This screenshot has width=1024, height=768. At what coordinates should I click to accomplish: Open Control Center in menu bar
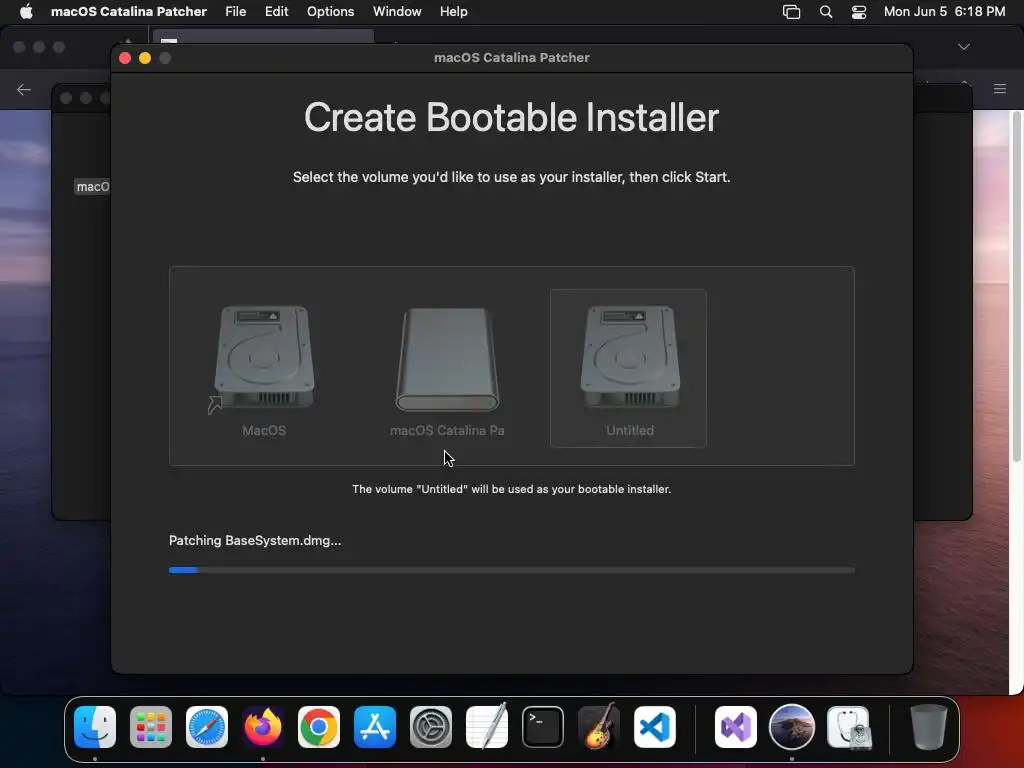(x=859, y=12)
